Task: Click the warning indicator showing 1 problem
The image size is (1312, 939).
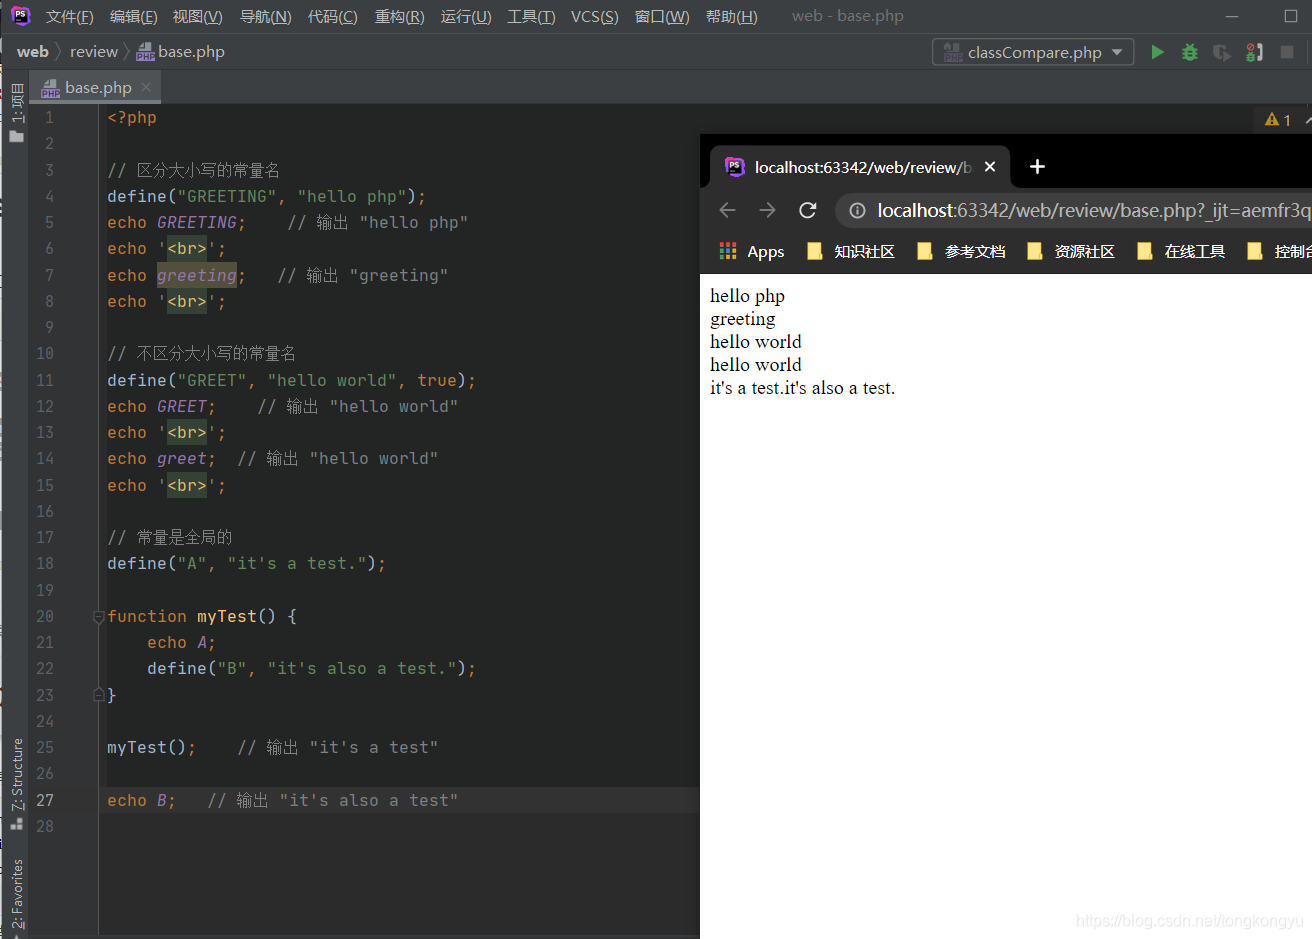Action: pos(1278,120)
